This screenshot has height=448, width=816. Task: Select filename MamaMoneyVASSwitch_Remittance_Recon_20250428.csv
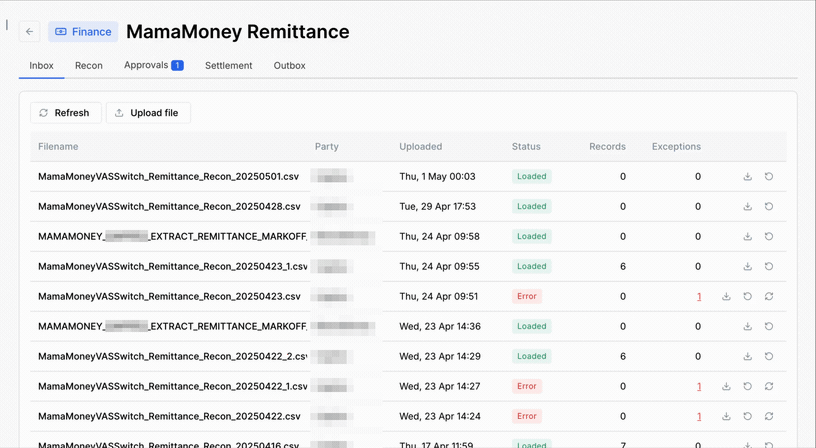pos(169,207)
